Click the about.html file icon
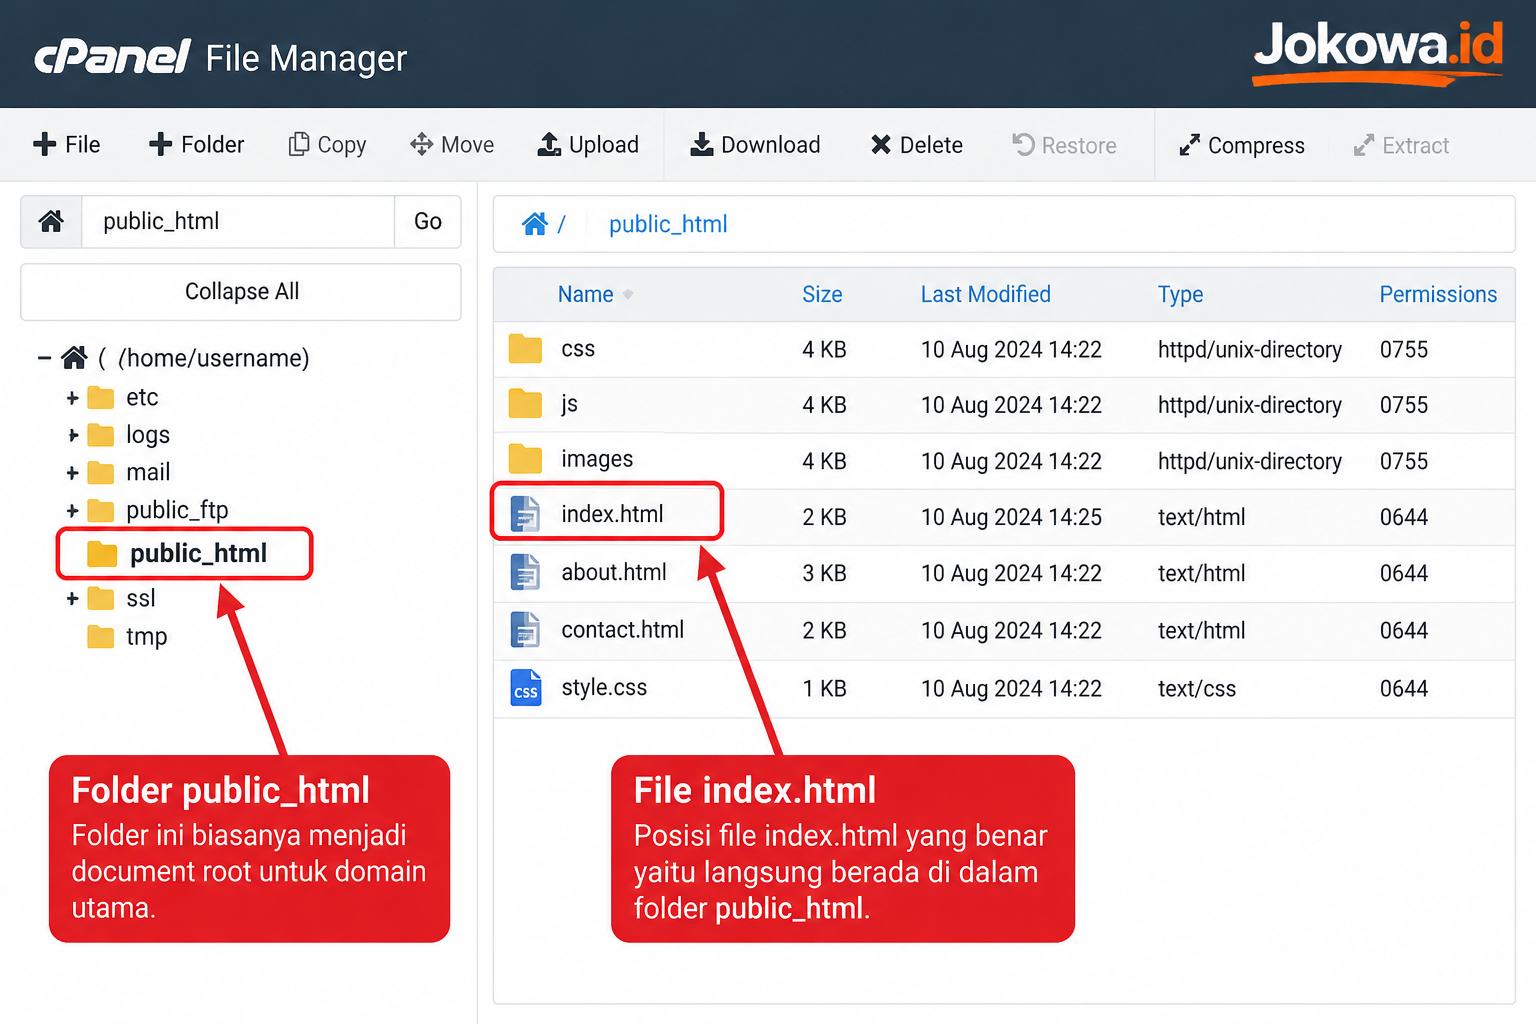 point(525,572)
